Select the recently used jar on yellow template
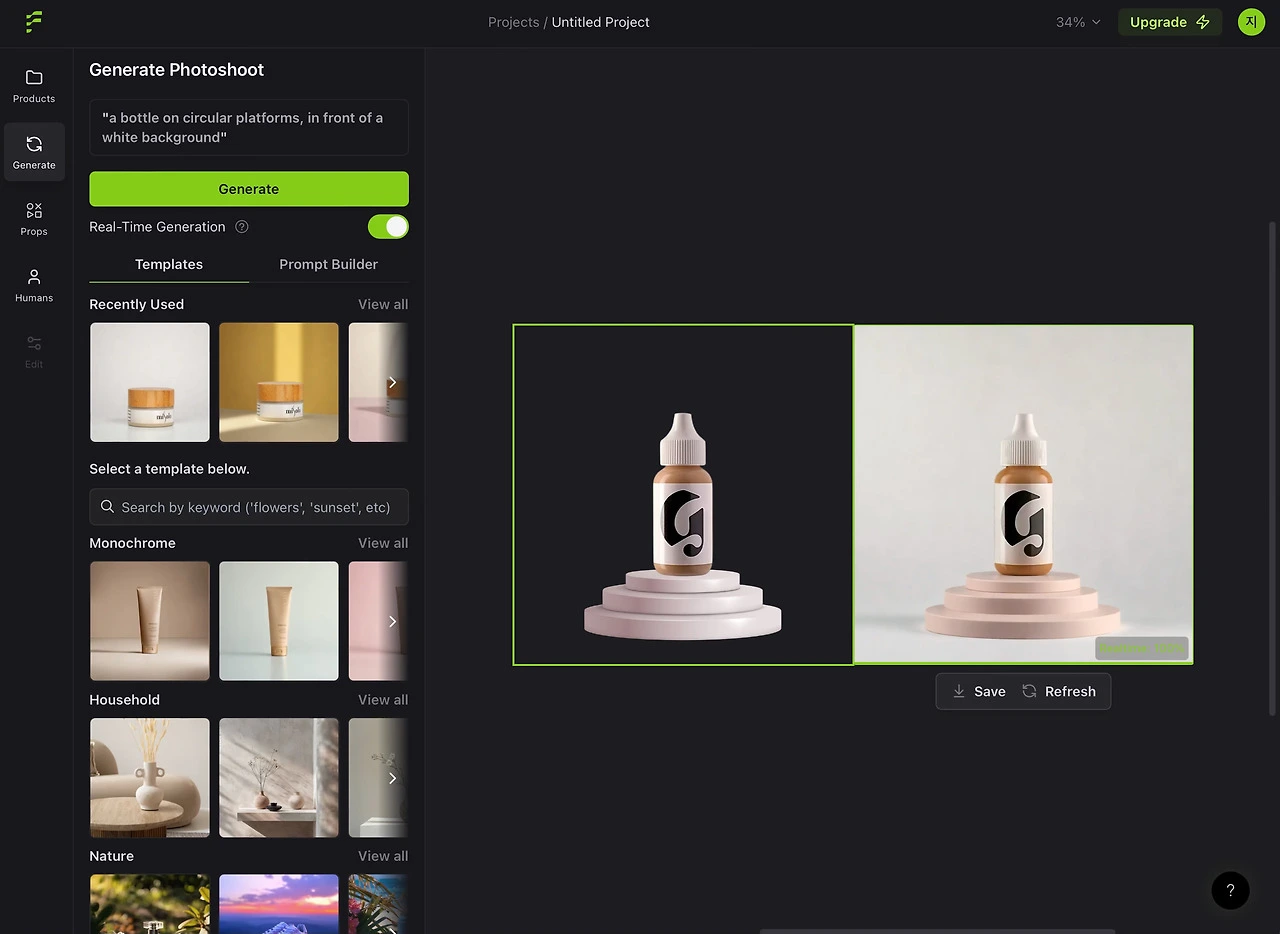Screen dimensions: 1280x934 tap(279, 382)
